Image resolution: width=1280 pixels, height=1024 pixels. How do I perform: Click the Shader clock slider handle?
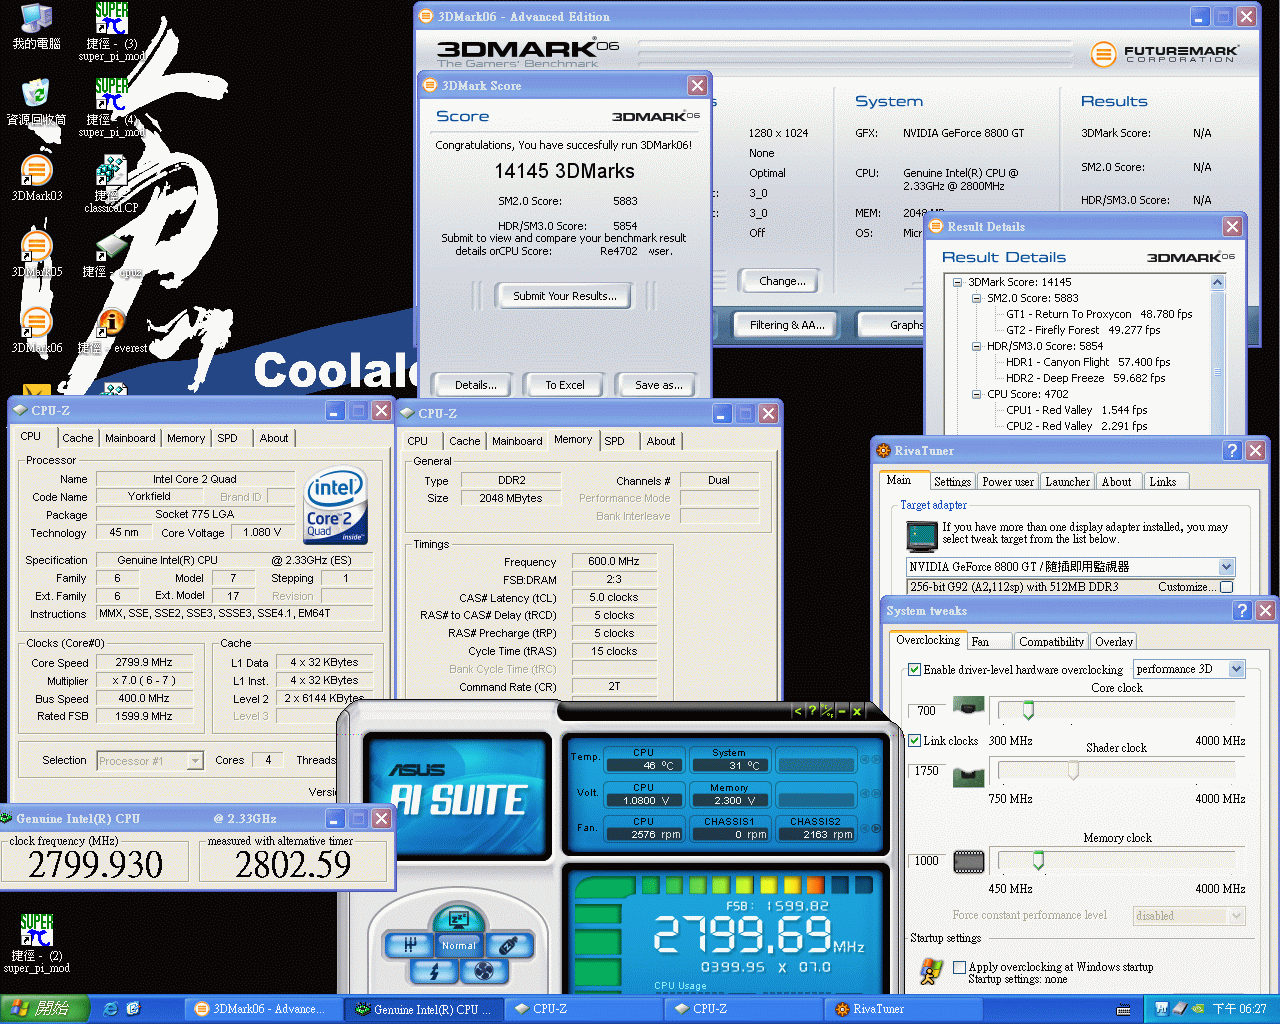point(1073,770)
